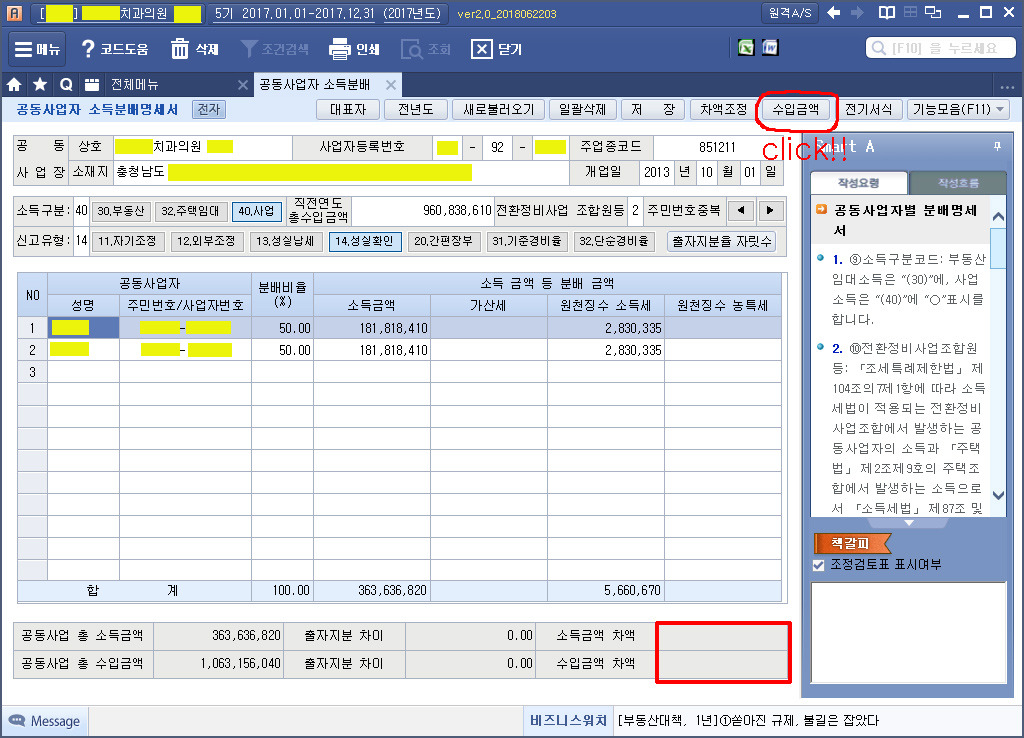Select income type 40.사업

point(257,211)
